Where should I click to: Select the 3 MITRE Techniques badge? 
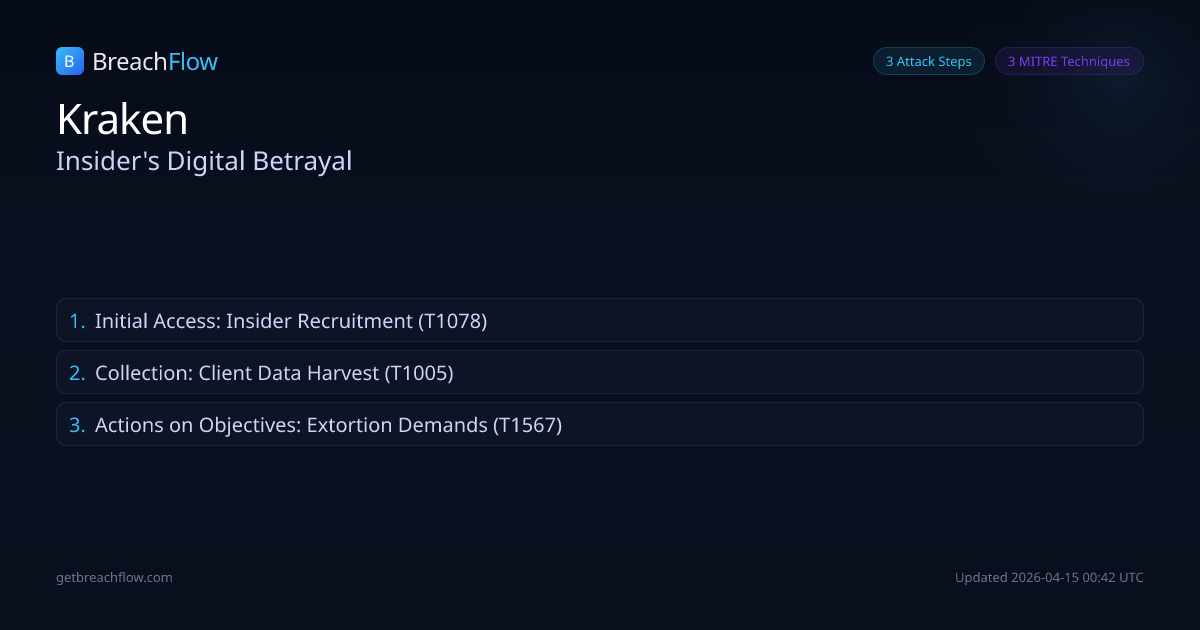click(1068, 61)
